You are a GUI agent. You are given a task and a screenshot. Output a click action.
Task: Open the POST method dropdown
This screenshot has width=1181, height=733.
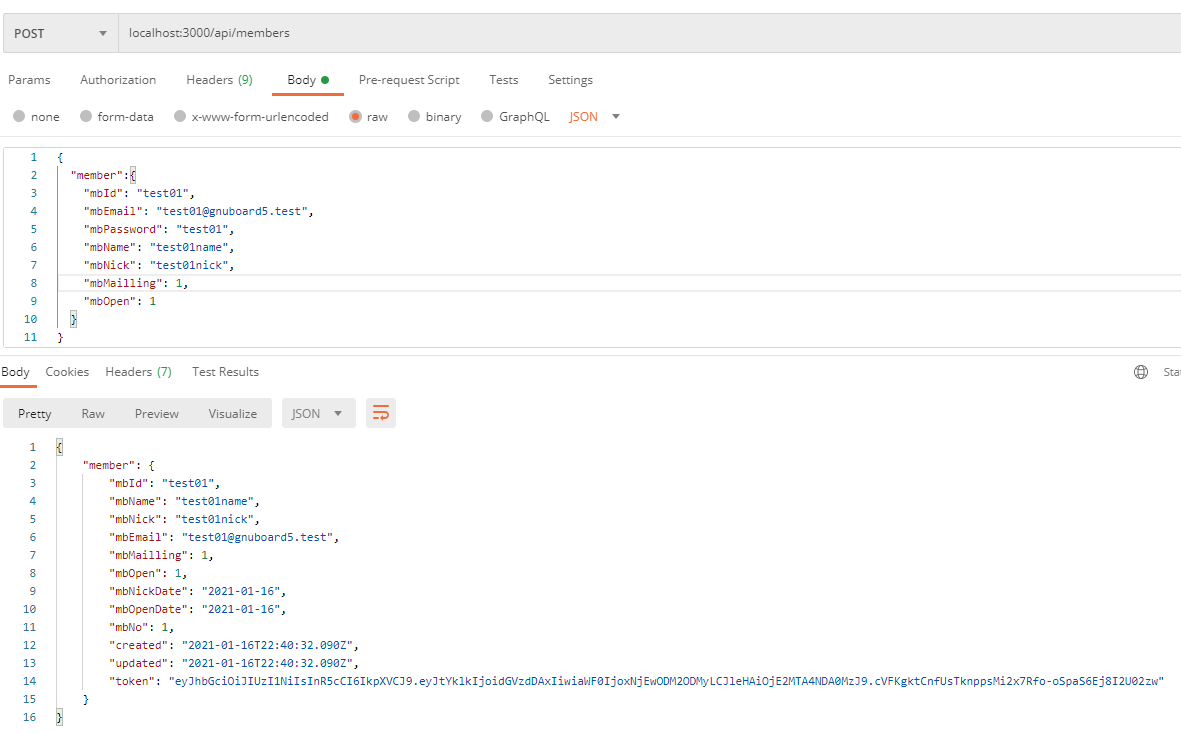pyautogui.click(x=60, y=33)
